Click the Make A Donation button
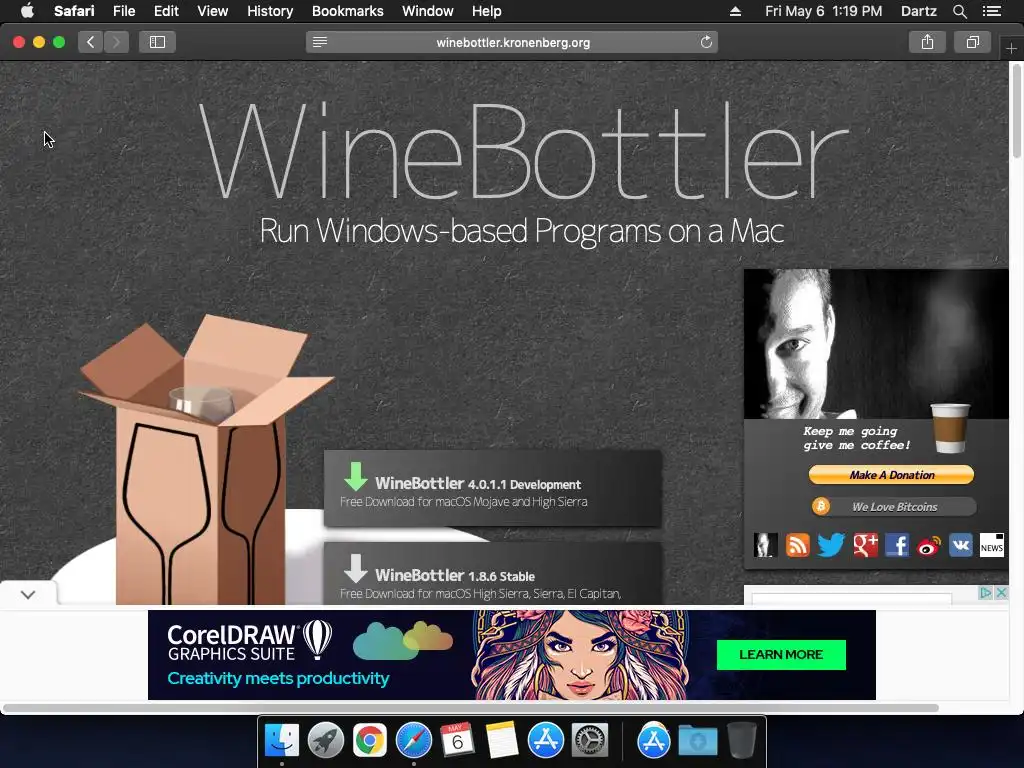 (891, 475)
